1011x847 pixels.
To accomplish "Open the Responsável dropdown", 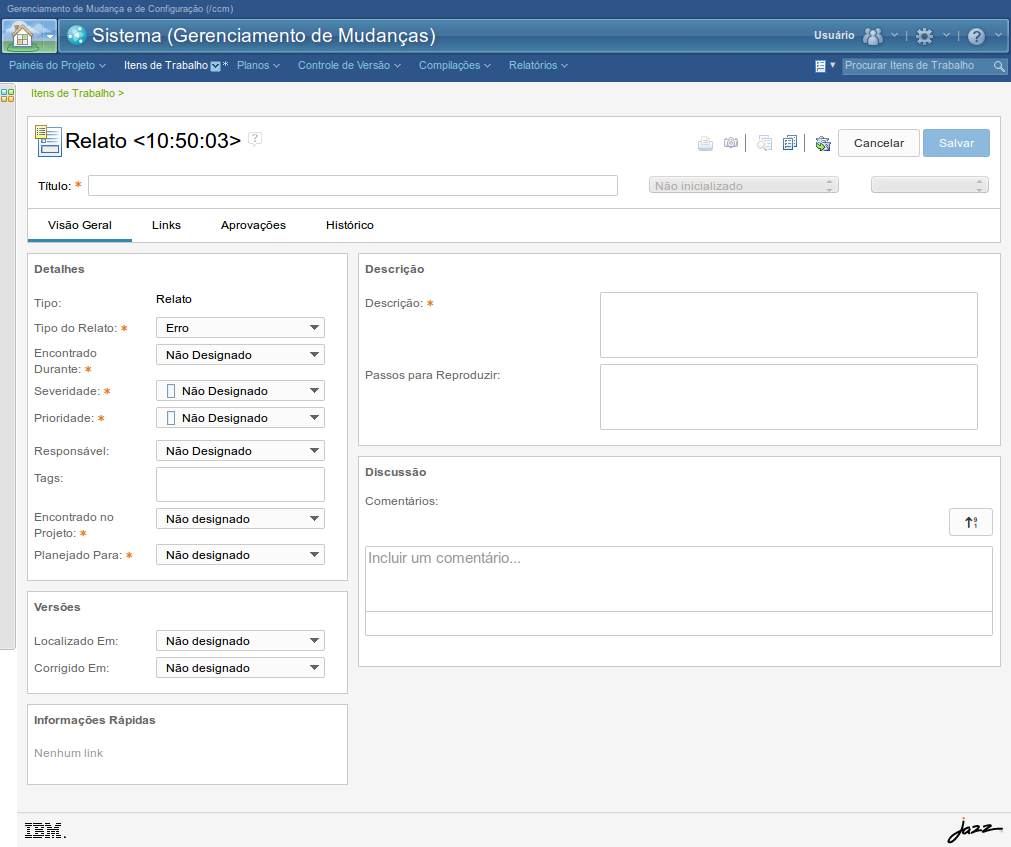I will pyautogui.click(x=240, y=451).
